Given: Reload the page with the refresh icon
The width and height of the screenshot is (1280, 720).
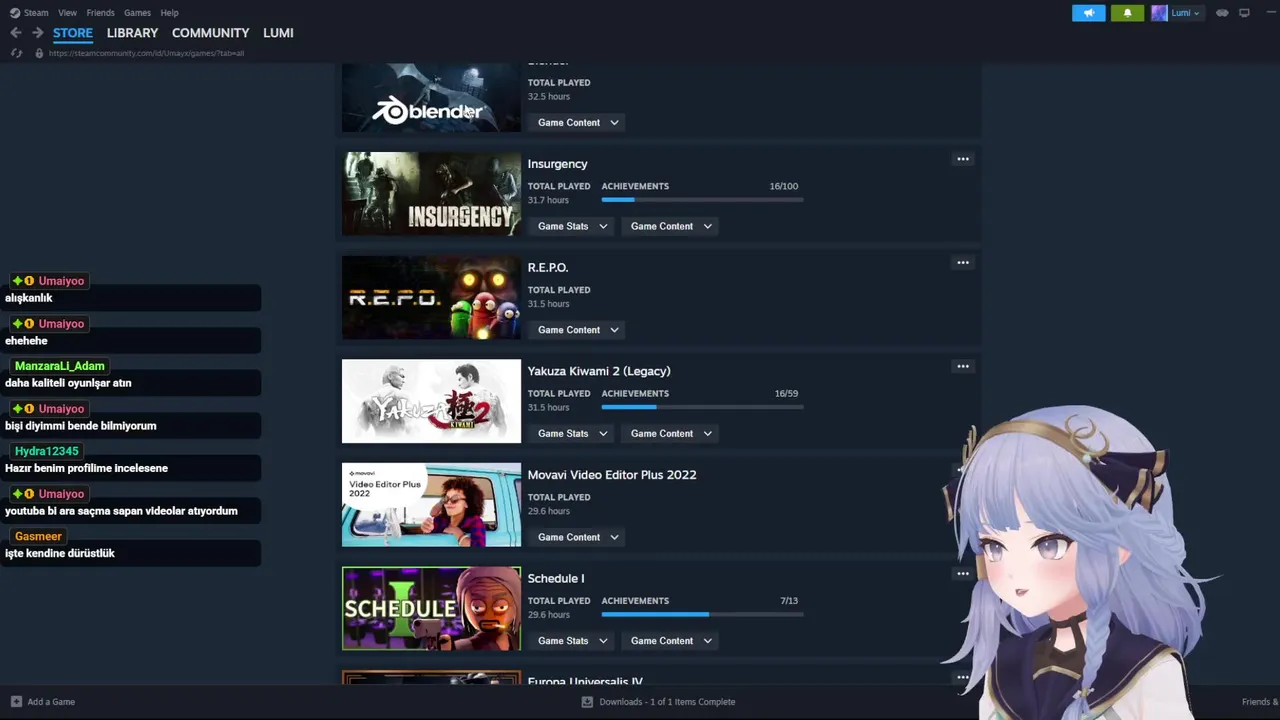Looking at the screenshot, I should [16, 53].
